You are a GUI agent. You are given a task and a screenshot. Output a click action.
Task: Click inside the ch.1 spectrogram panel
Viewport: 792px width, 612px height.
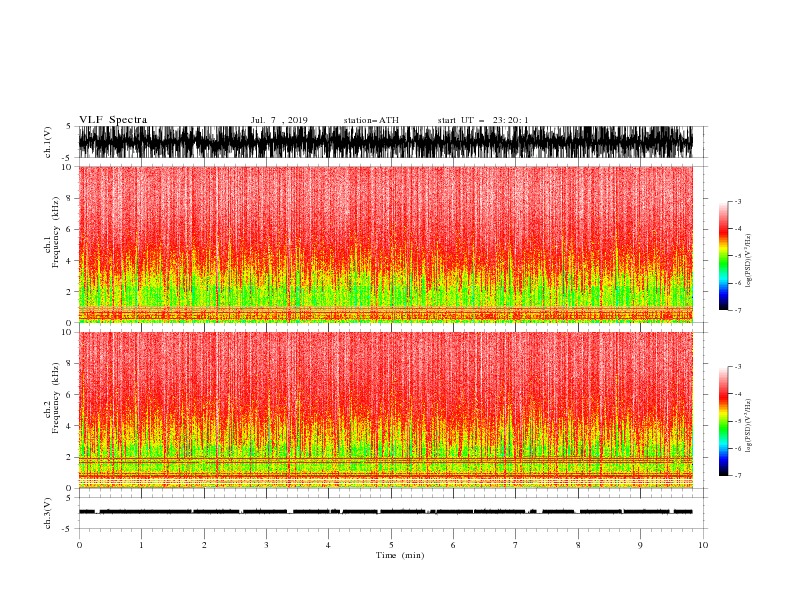[385, 244]
